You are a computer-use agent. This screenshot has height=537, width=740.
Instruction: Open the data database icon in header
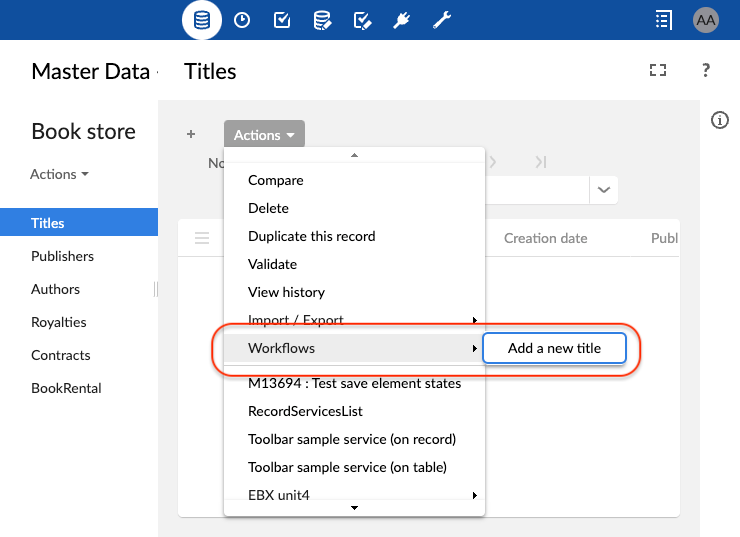[x=202, y=19]
